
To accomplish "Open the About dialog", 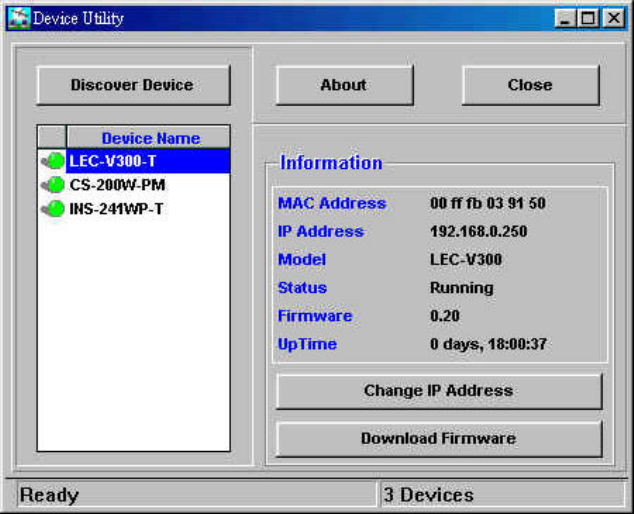I will point(344,85).
